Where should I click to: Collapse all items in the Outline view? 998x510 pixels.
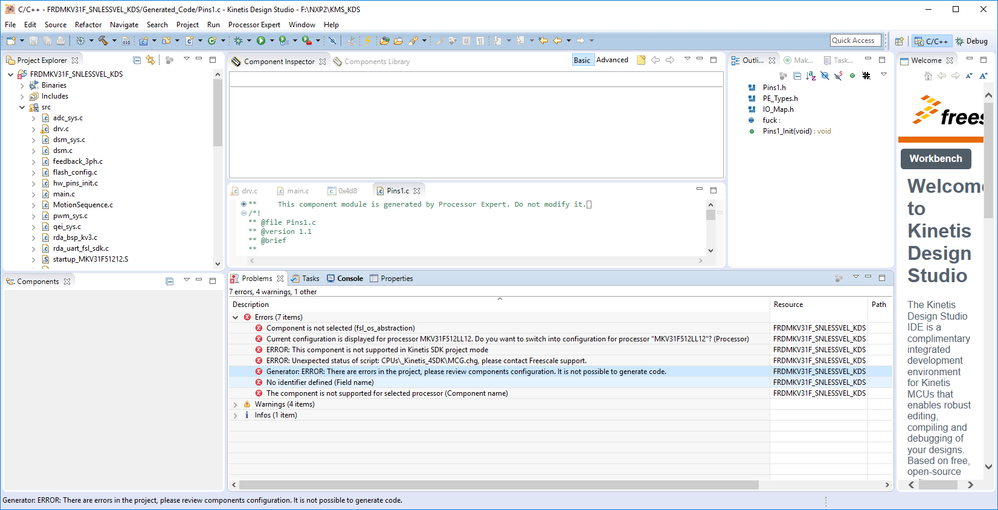click(x=797, y=75)
